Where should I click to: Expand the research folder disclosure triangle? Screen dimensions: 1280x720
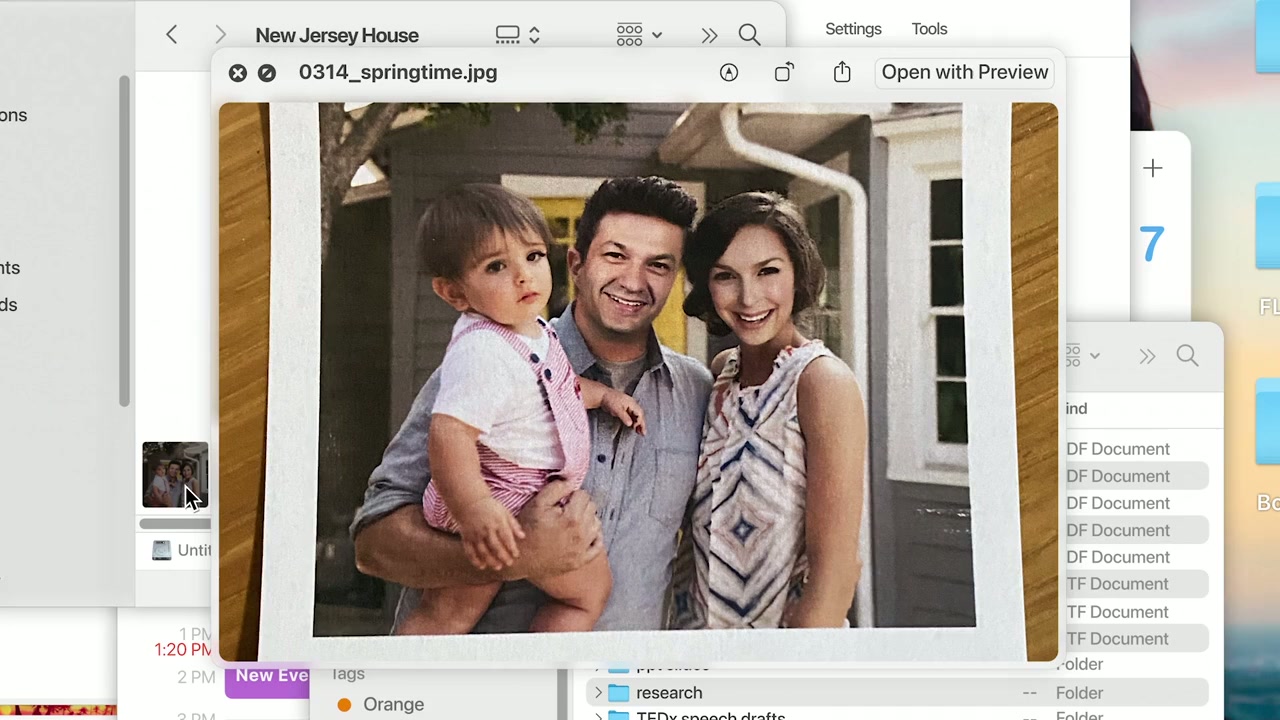pos(598,693)
